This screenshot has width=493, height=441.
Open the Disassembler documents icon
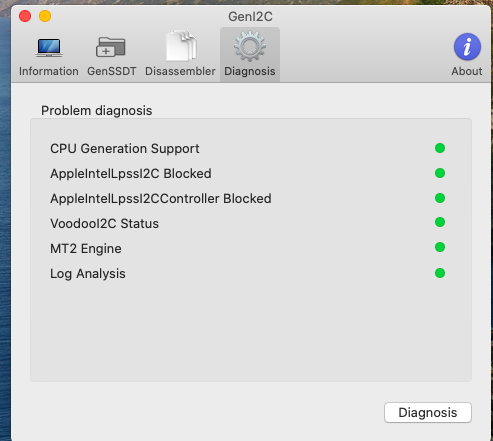coord(180,46)
